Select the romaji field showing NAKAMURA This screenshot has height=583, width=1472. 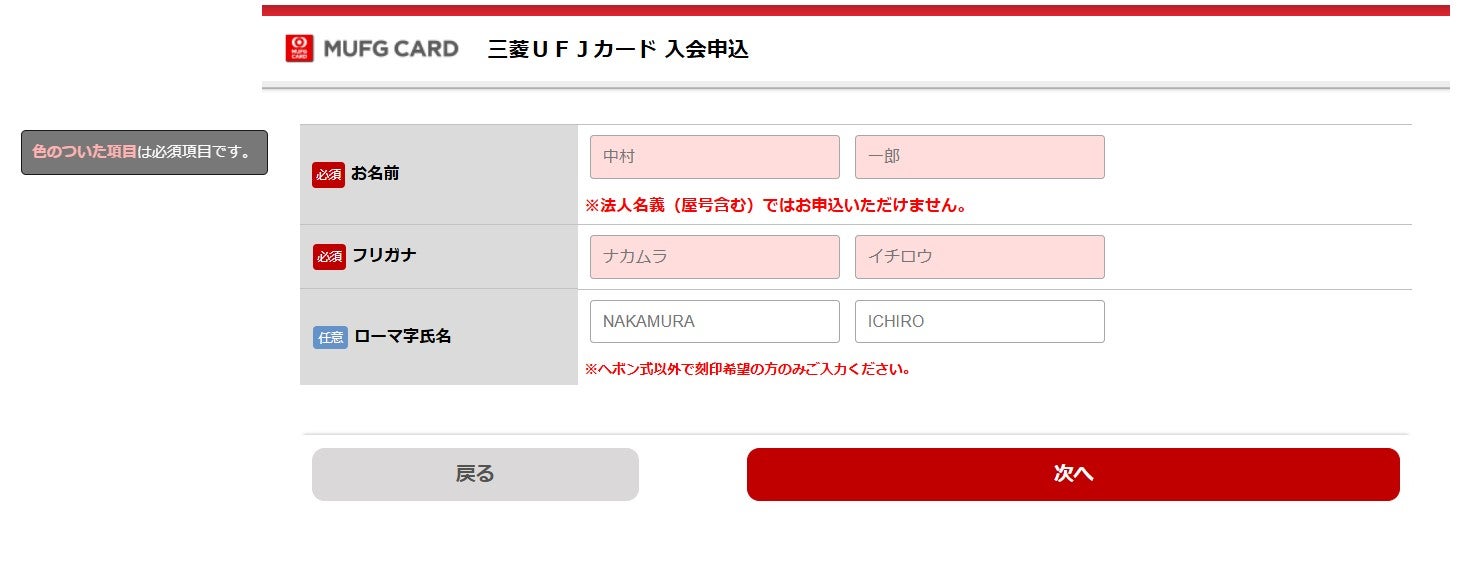pyautogui.click(x=714, y=322)
